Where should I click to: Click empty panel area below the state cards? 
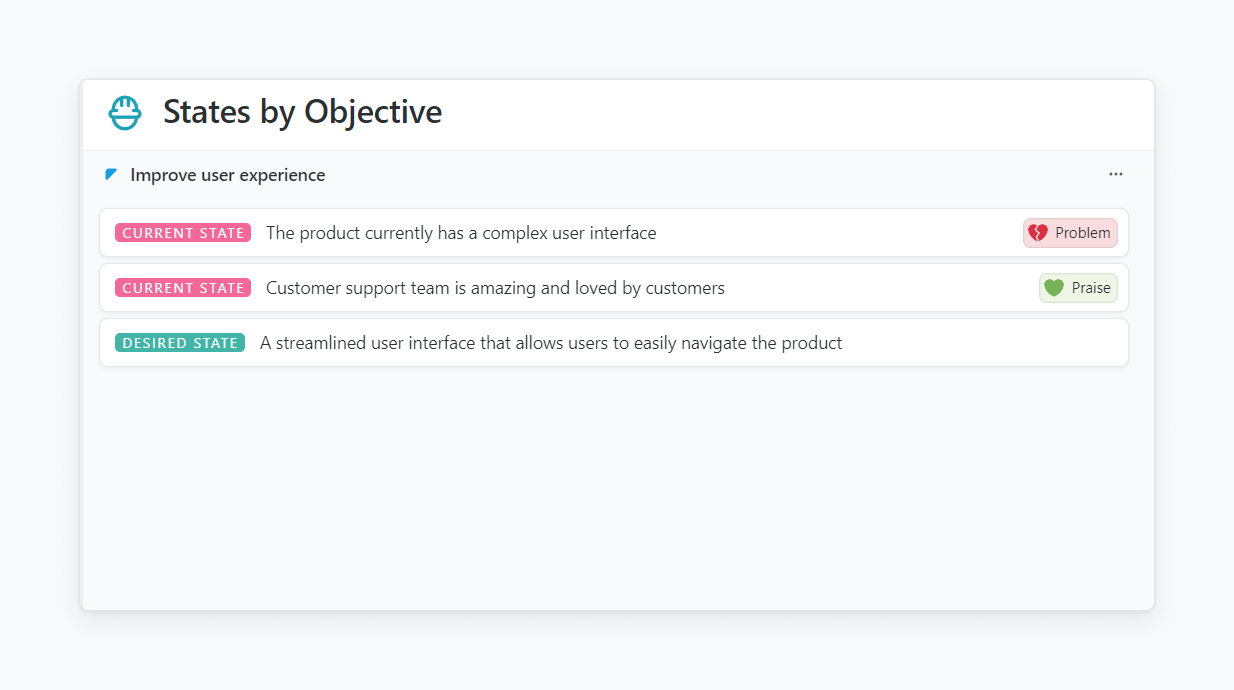[x=615, y=490]
